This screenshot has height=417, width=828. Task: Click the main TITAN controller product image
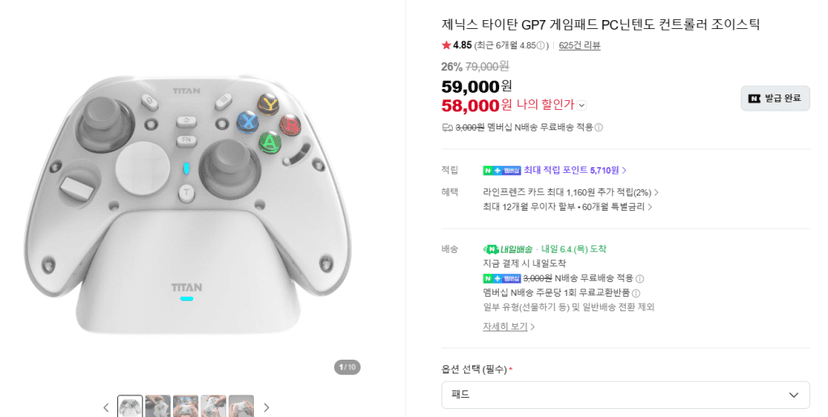pyautogui.click(x=187, y=206)
